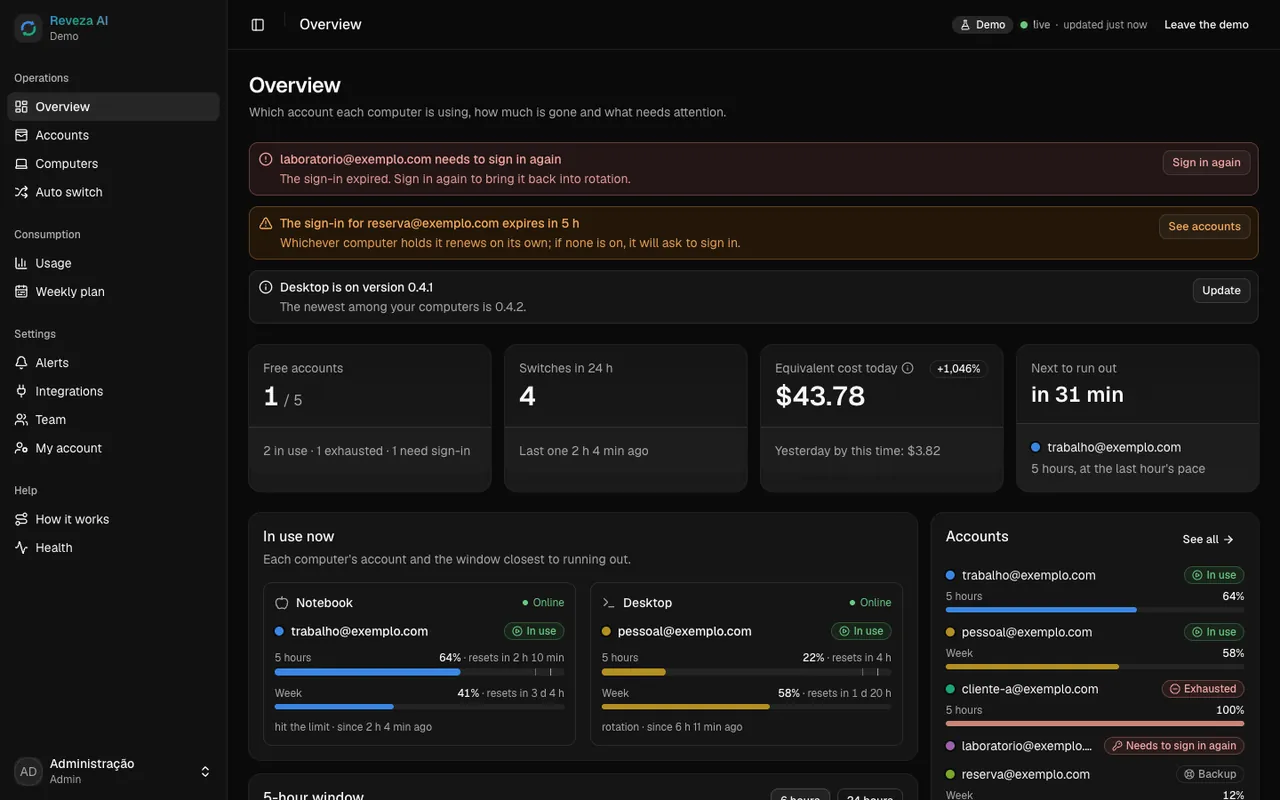The height and width of the screenshot is (800, 1280).
Task: Click the Health pulse icon
Action: click(x=21, y=548)
